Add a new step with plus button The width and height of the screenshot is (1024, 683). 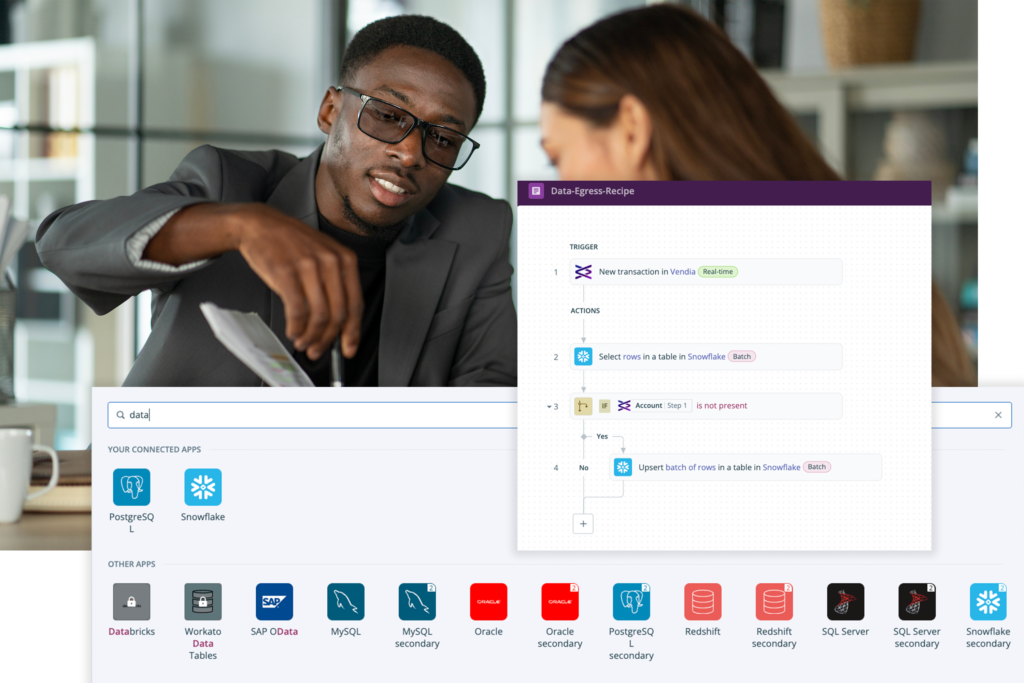[583, 524]
